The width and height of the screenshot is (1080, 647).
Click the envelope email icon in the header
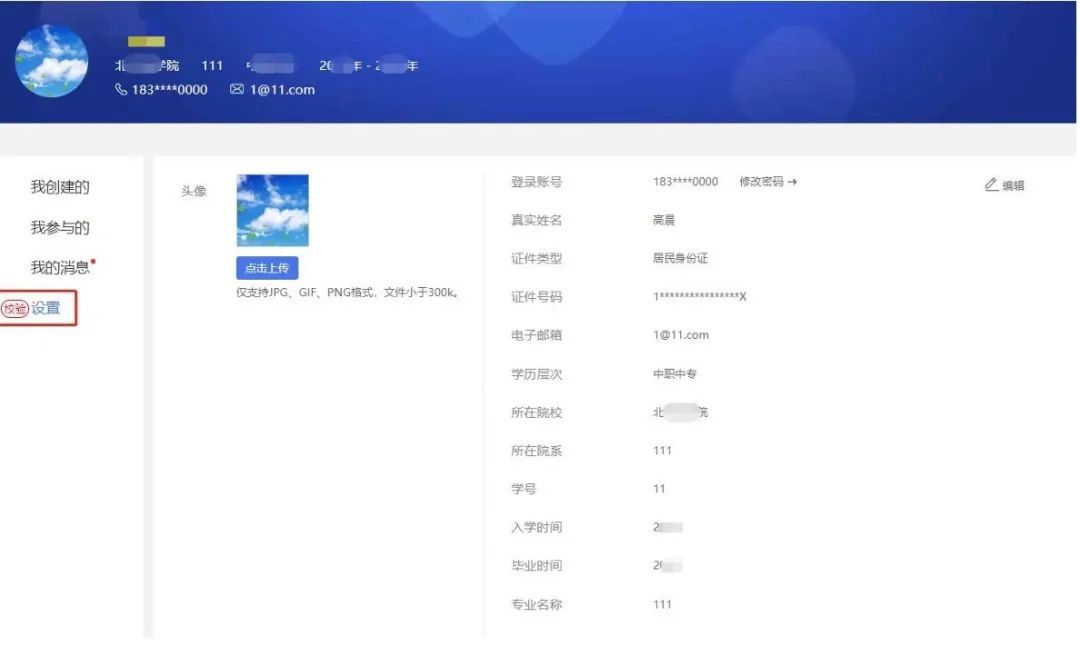pos(237,89)
